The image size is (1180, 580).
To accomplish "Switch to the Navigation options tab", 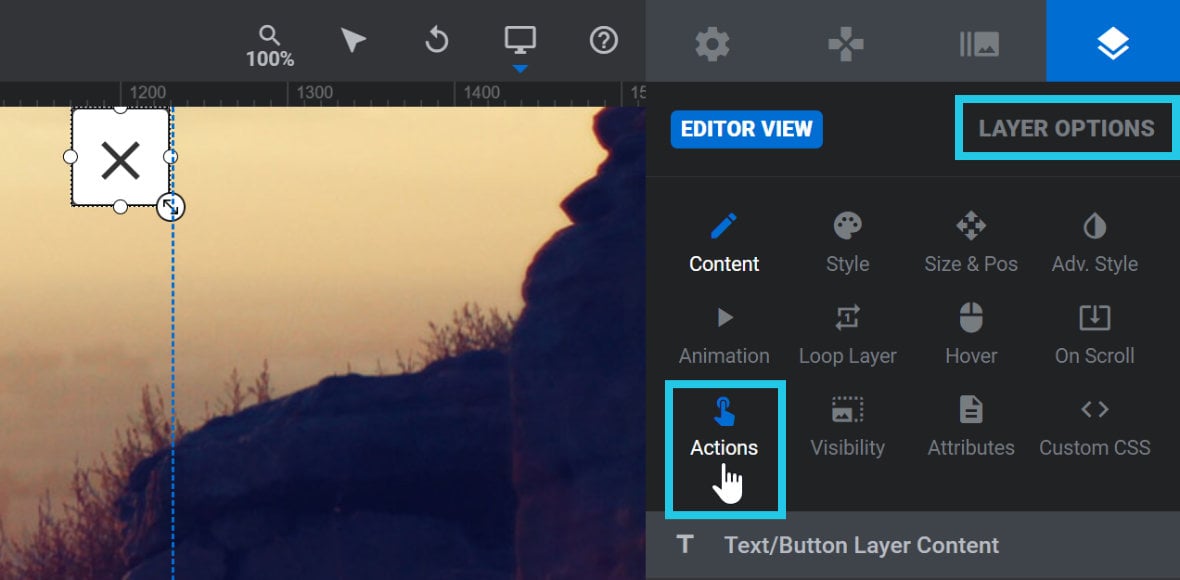I will 845,43.
